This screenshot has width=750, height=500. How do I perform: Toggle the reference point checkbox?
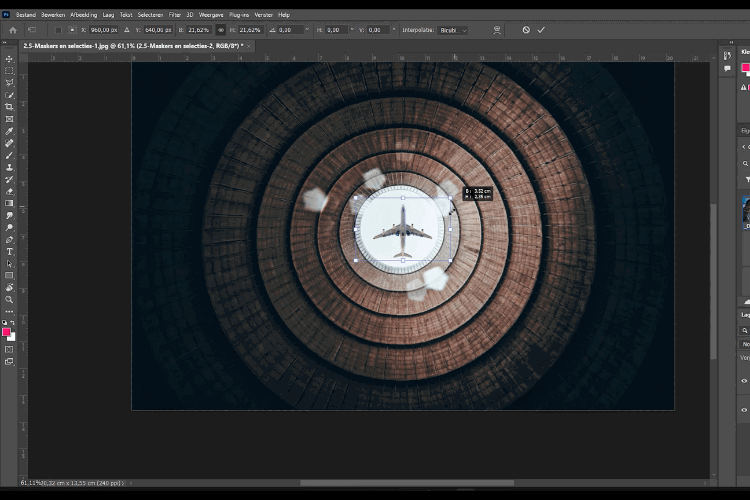point(58,30)
